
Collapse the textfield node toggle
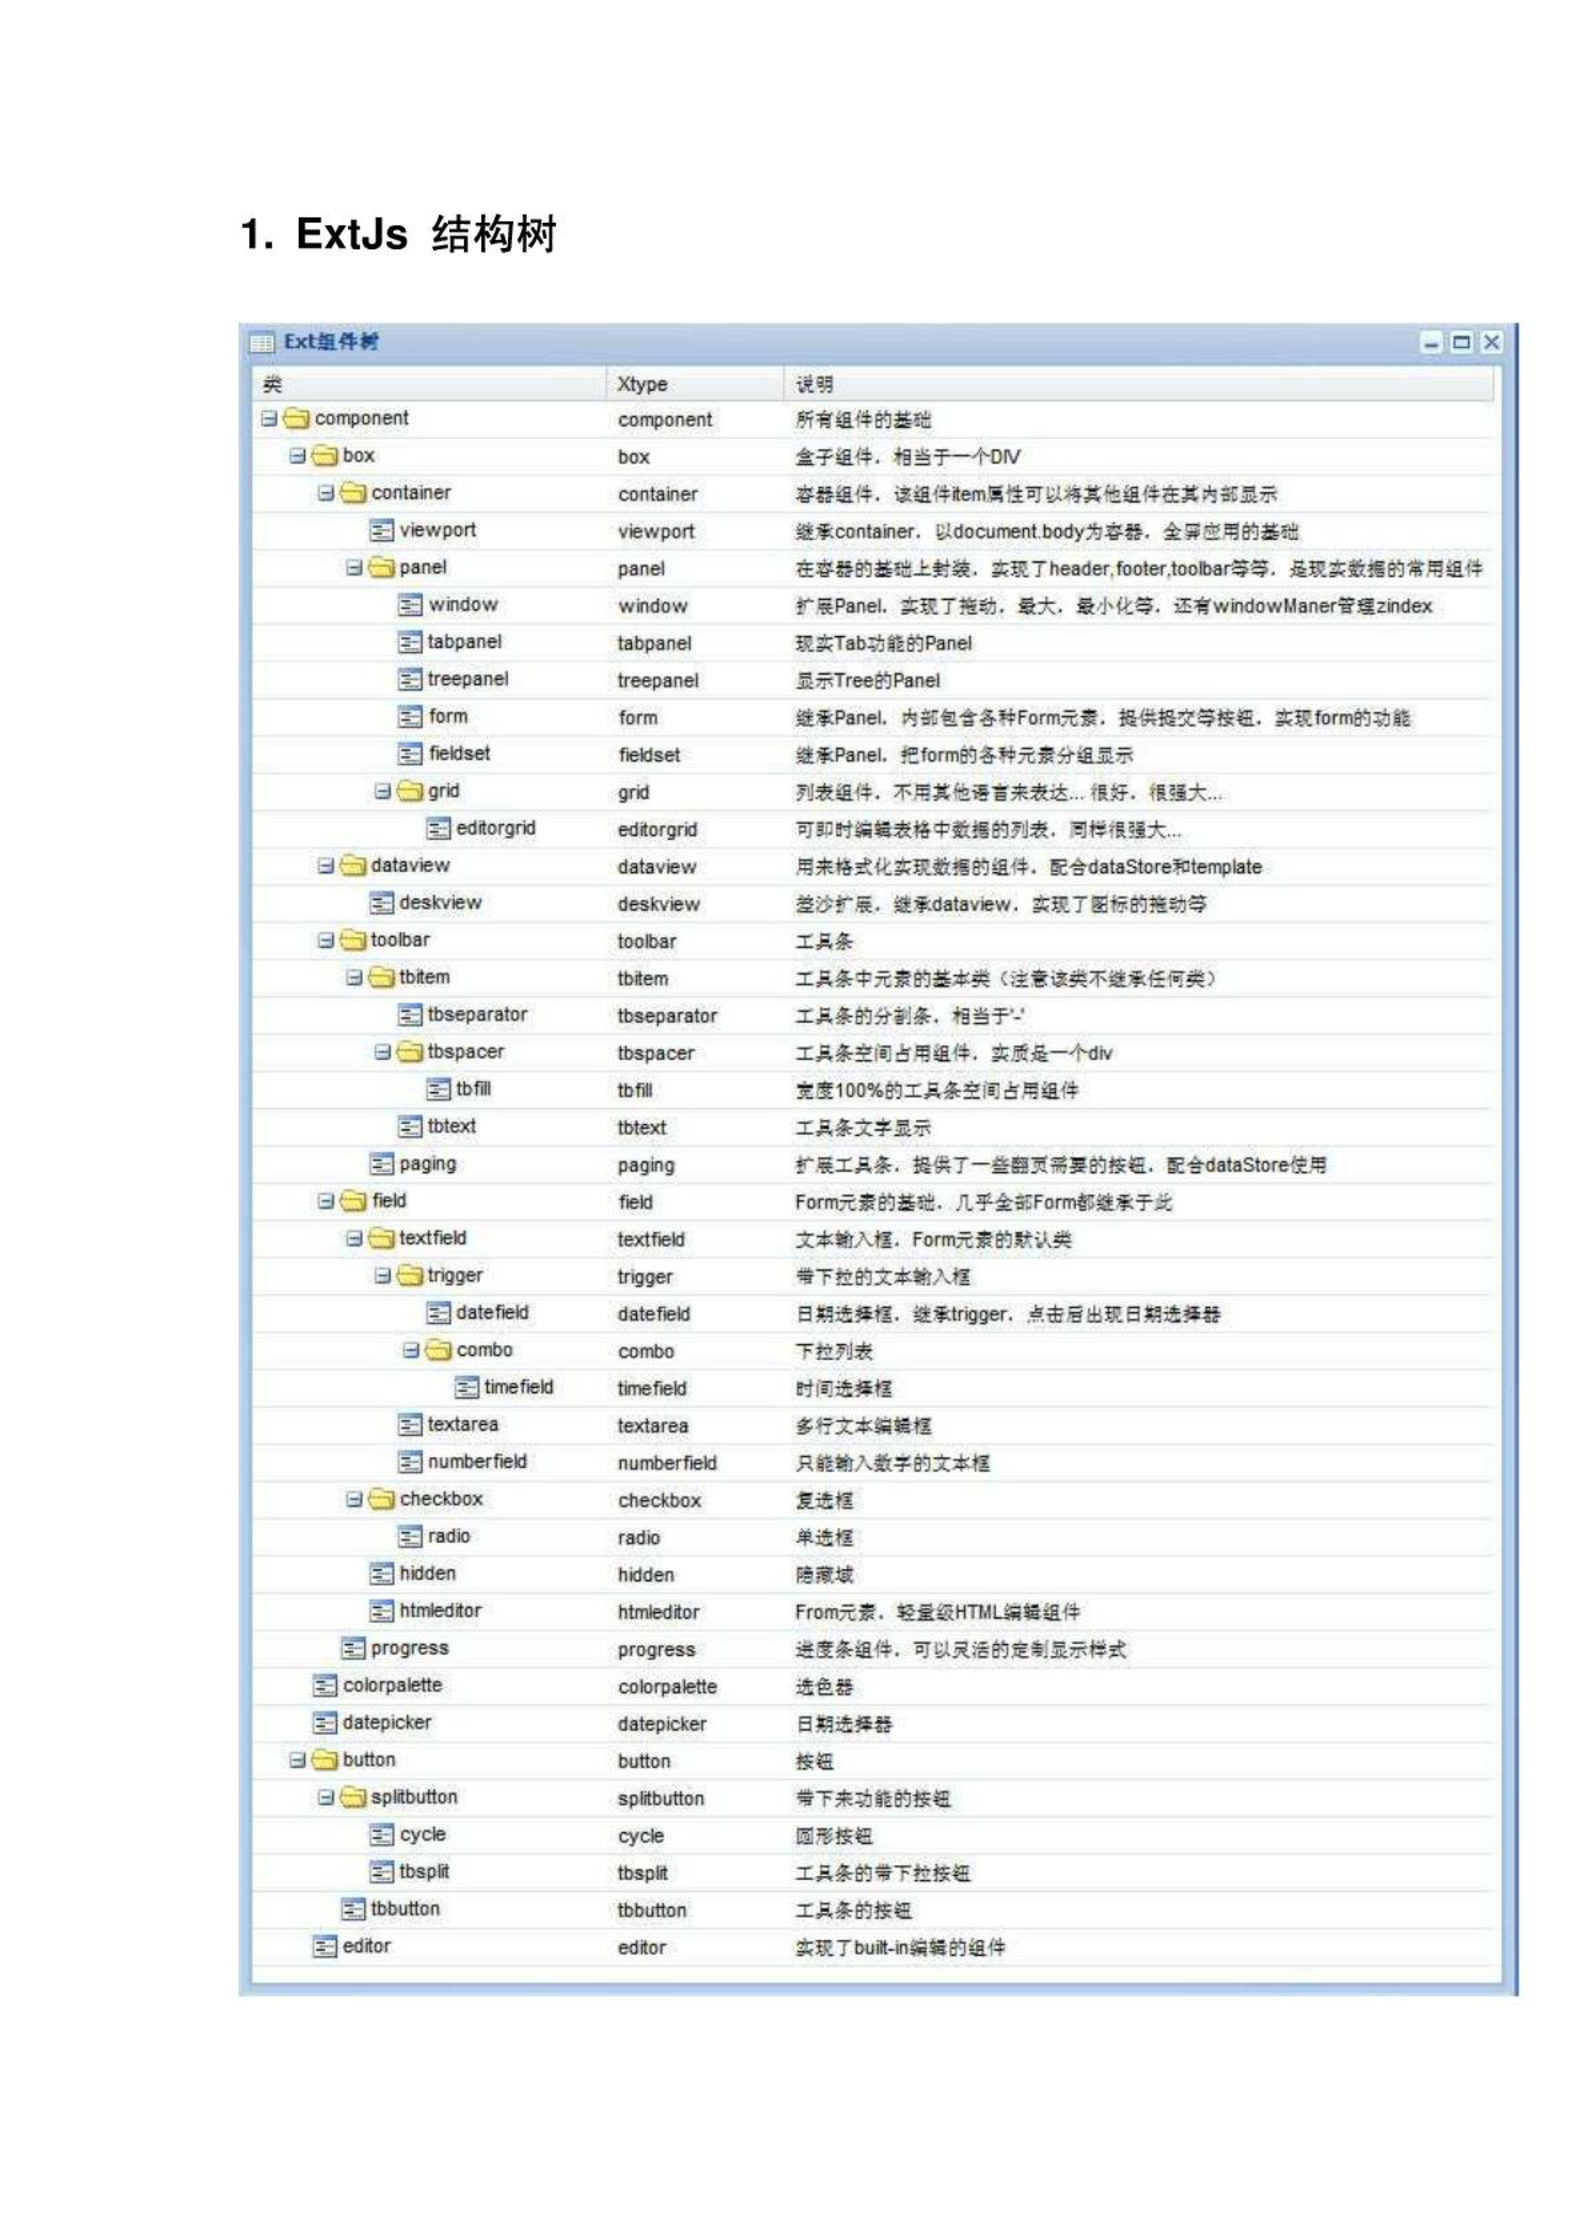pyautogui.click(x=354, y=1239)
